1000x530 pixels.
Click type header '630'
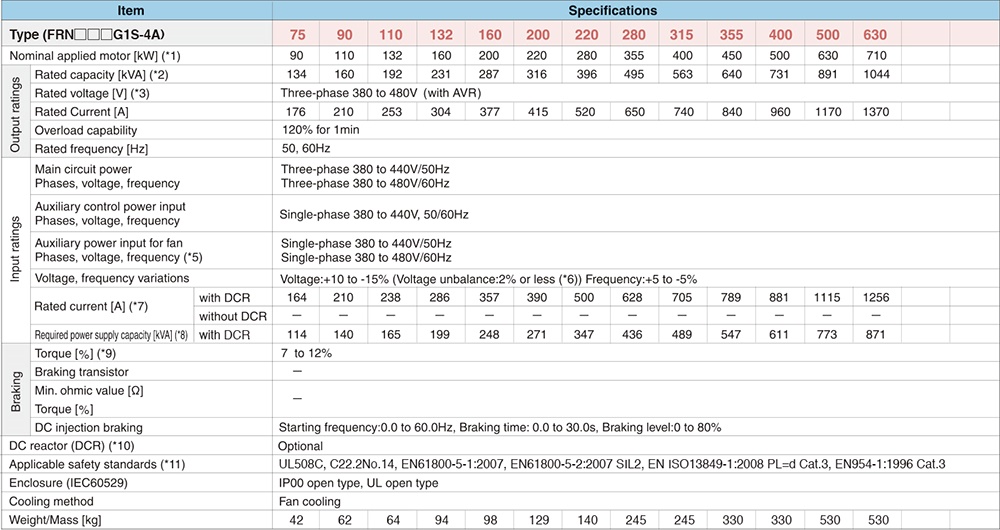(874, 35)
